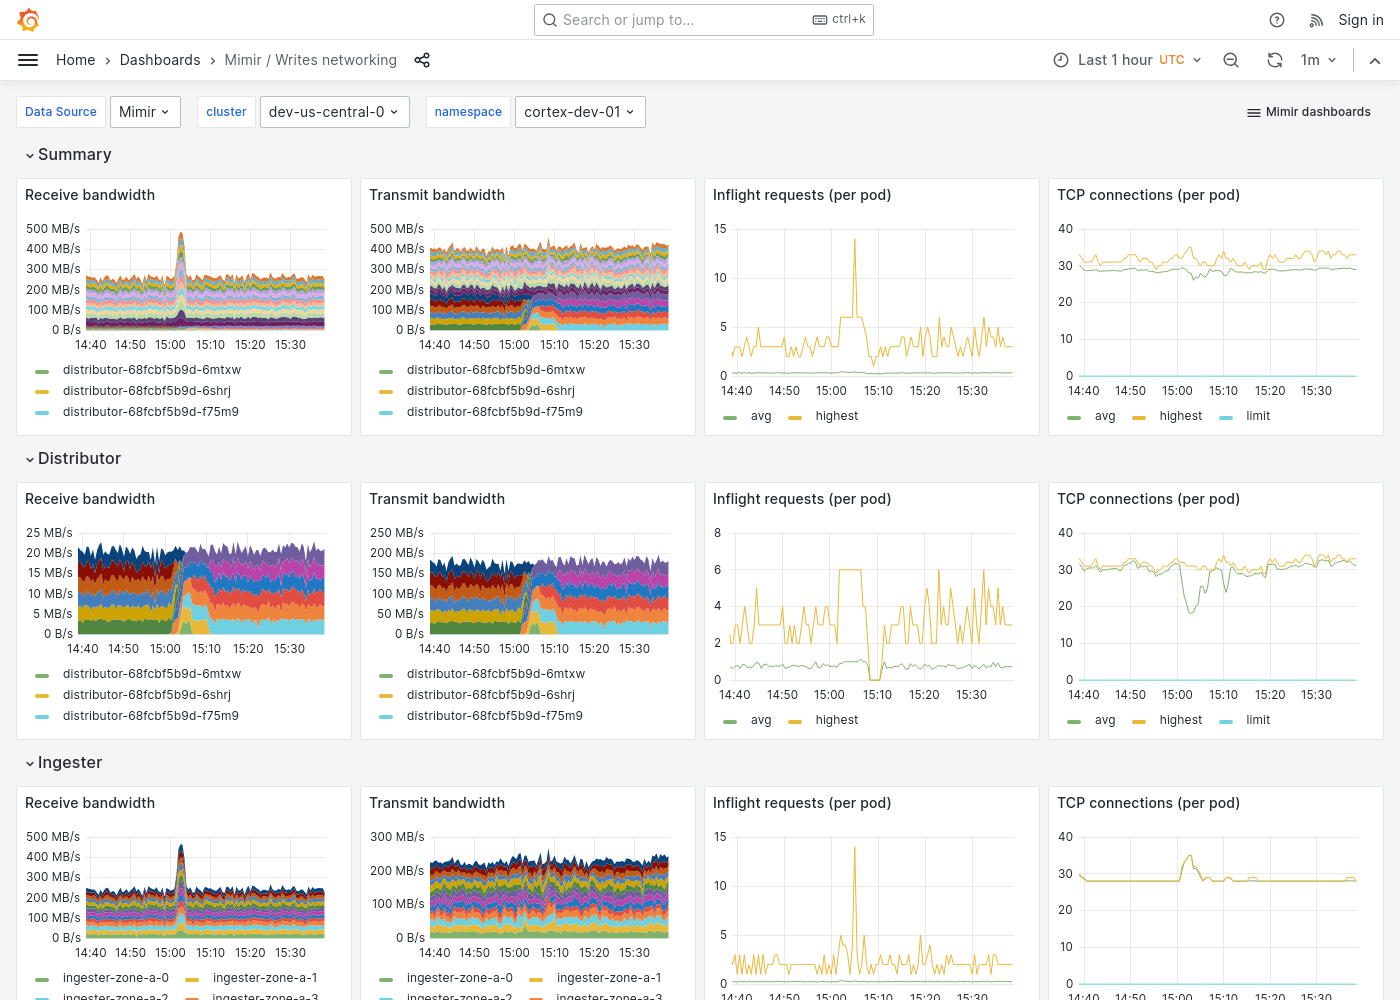Refresh the dashboard with the refresh icon
The image size is (1400, 1000).
tap(1275, 60)
